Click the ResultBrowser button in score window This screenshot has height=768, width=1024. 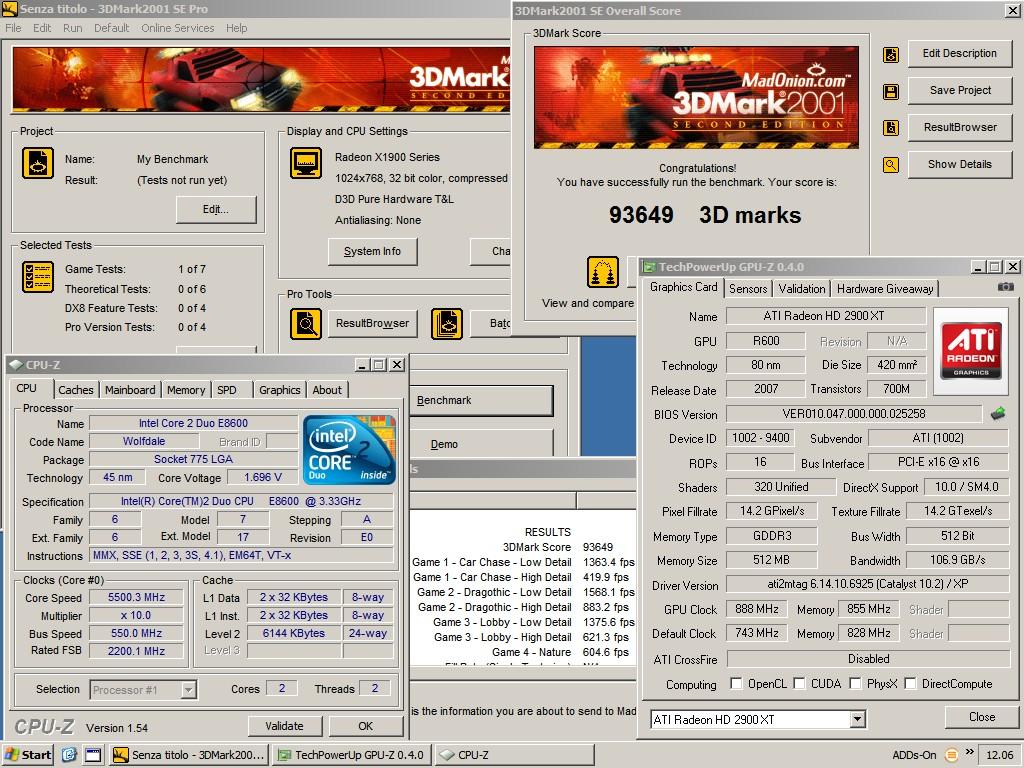tap(960, 127)
